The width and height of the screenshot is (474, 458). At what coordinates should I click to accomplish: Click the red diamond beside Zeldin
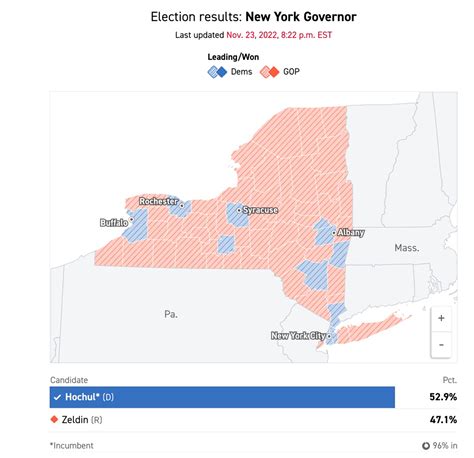click(54, 419)
